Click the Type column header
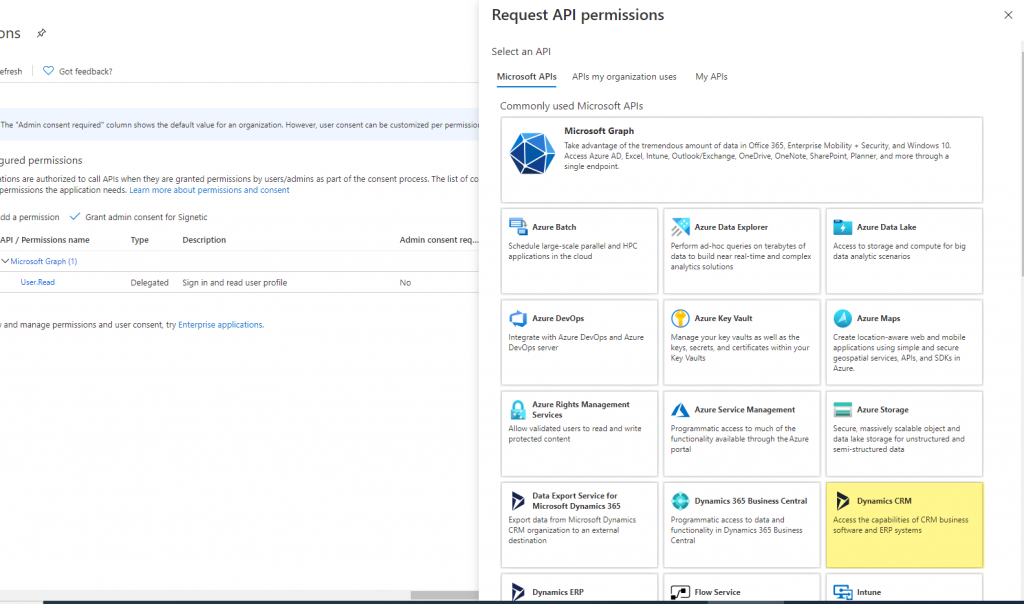The image size is (1024, 604). click(x=140, y=240)
